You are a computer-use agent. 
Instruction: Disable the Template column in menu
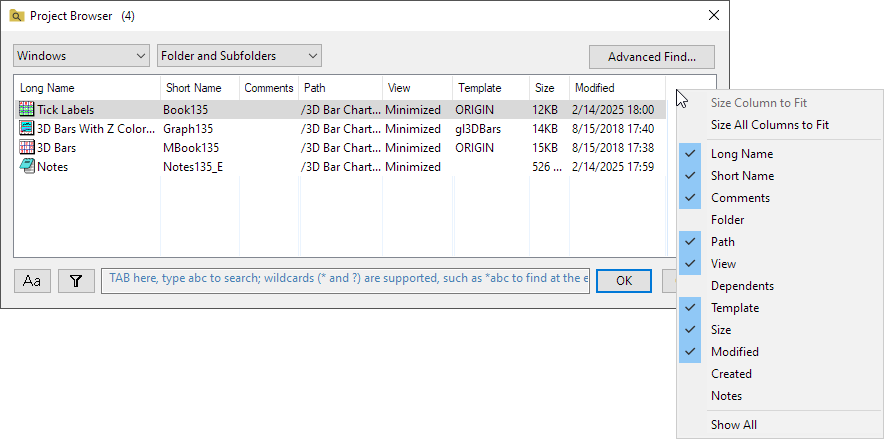(734, 308)
